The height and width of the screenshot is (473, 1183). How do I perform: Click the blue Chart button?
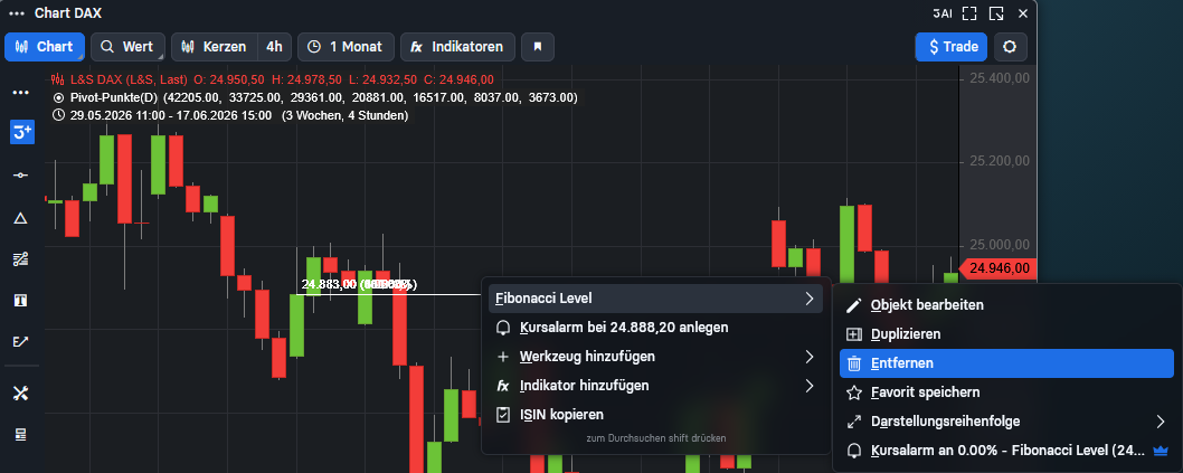pyautogui.click(x=45, y=47)
